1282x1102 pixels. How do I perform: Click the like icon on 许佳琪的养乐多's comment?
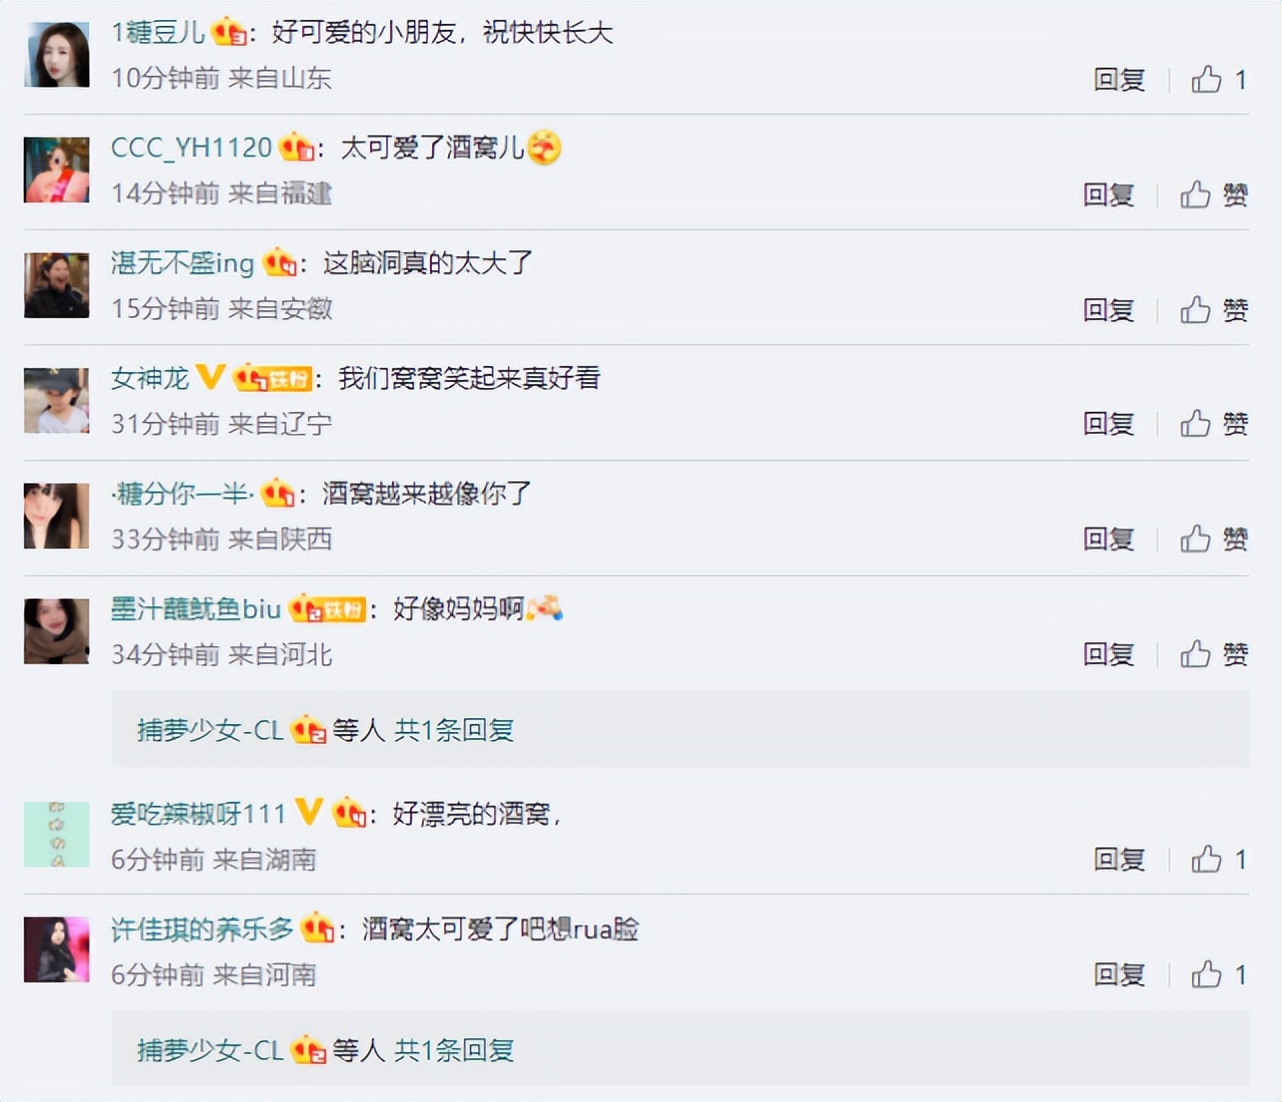click(x=1204, y=973)
